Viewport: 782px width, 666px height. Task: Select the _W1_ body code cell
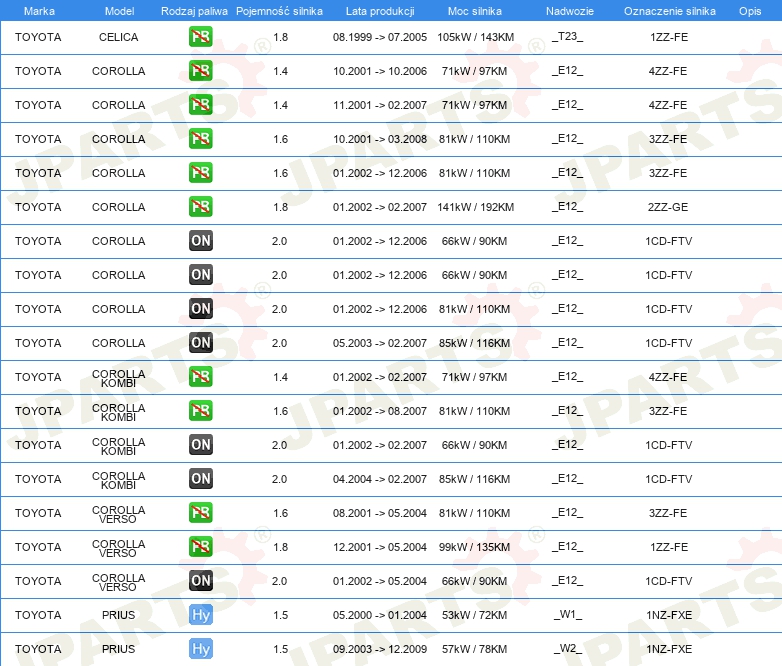coord(568,615)
